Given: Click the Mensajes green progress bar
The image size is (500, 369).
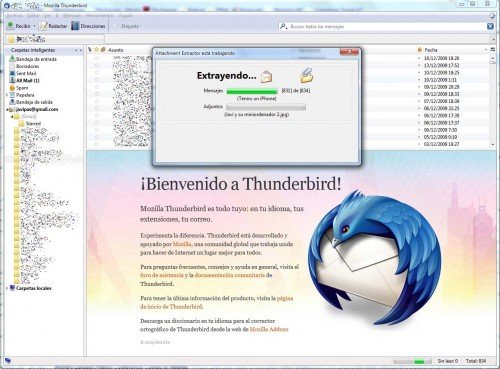Looking at the screenshot, I should (252, 91).
